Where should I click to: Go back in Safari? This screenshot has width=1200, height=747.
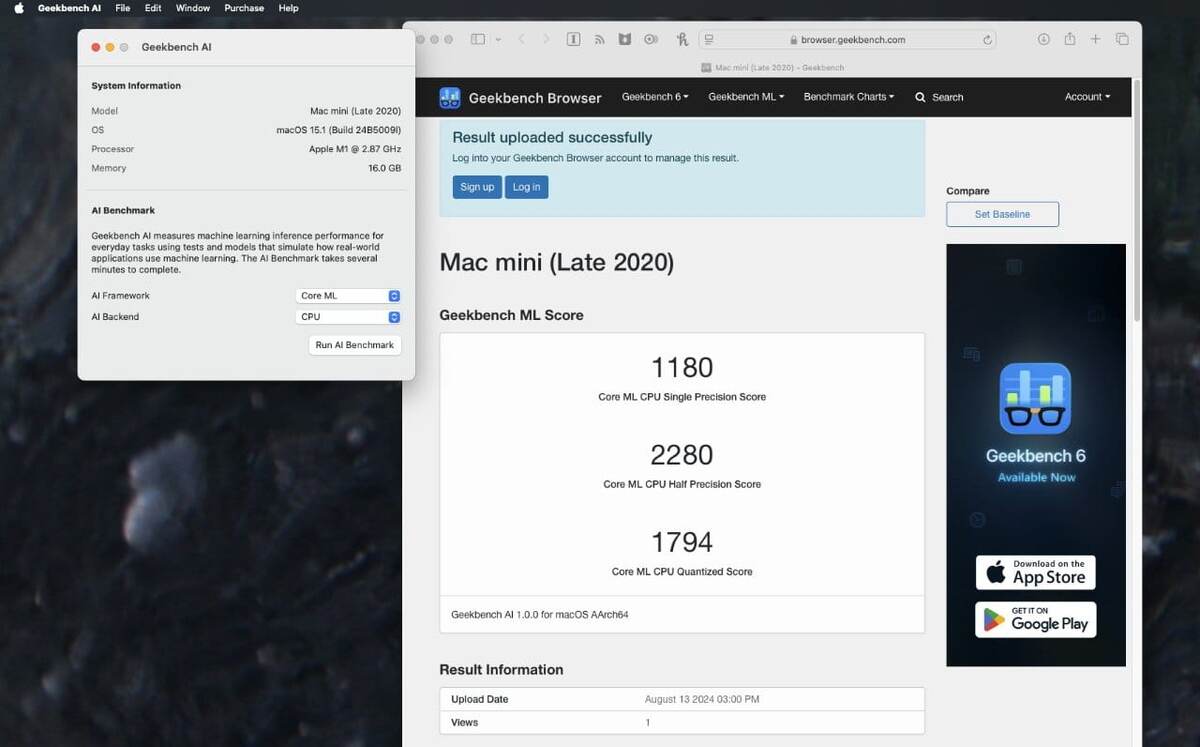pos(522,39)
